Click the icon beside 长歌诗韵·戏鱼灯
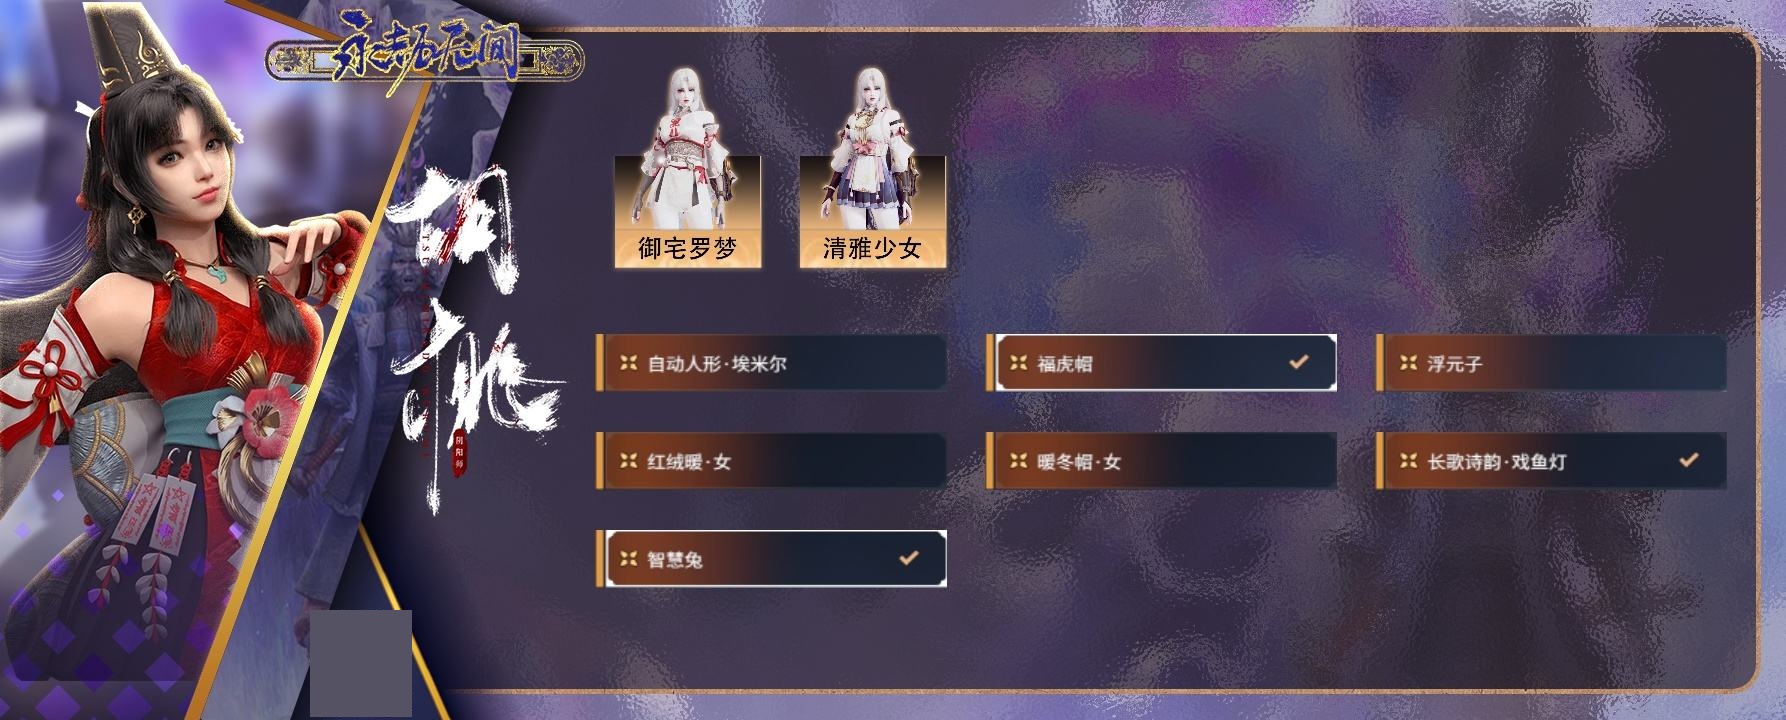Image resolution: width=1786 pixels, height=720 pixels. pyautogui.click(x=1408, y=461)
